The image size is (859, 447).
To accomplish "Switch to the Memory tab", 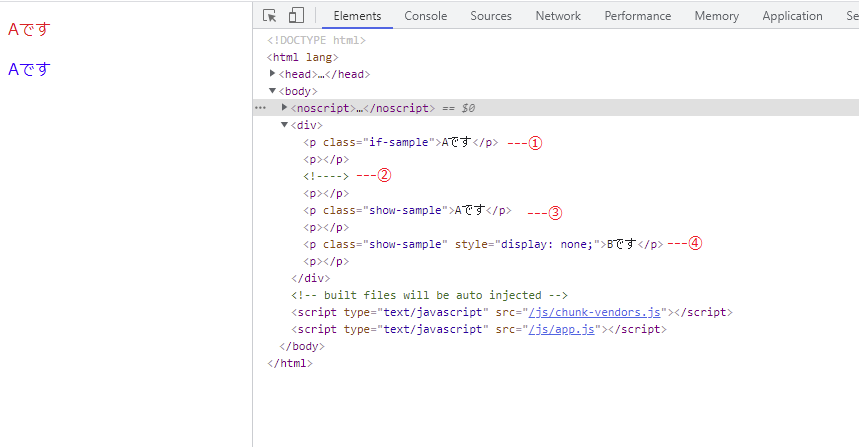I will 717,16.
